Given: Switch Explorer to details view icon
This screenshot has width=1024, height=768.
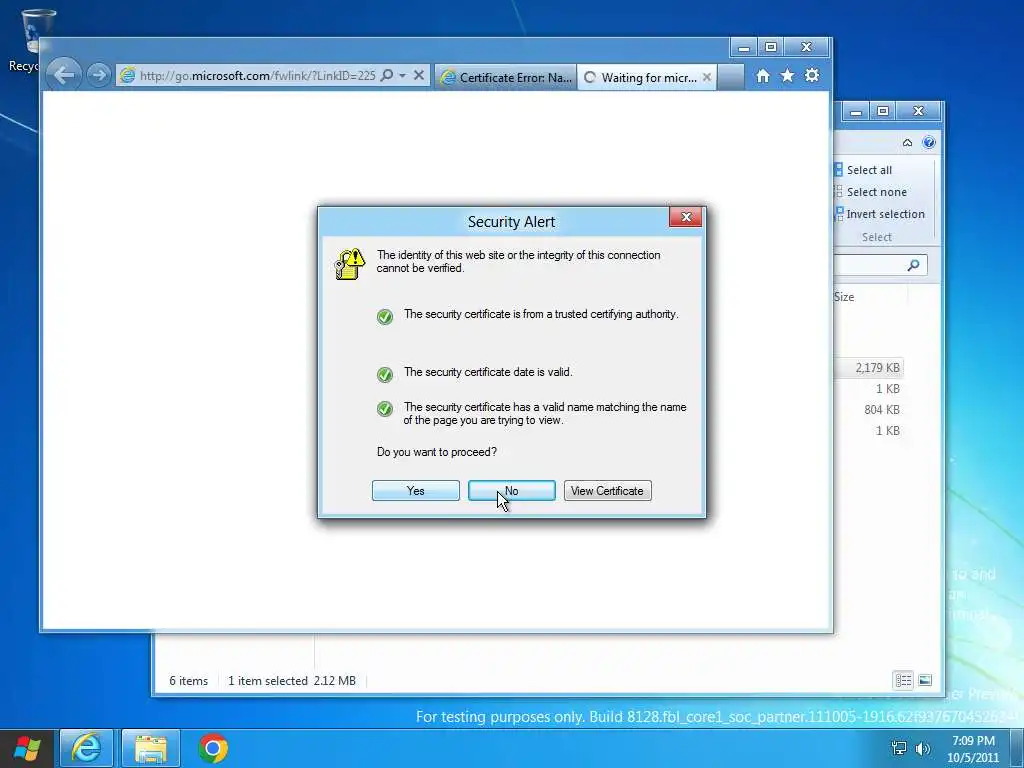Looking at the screenshot, I should 903,680.
